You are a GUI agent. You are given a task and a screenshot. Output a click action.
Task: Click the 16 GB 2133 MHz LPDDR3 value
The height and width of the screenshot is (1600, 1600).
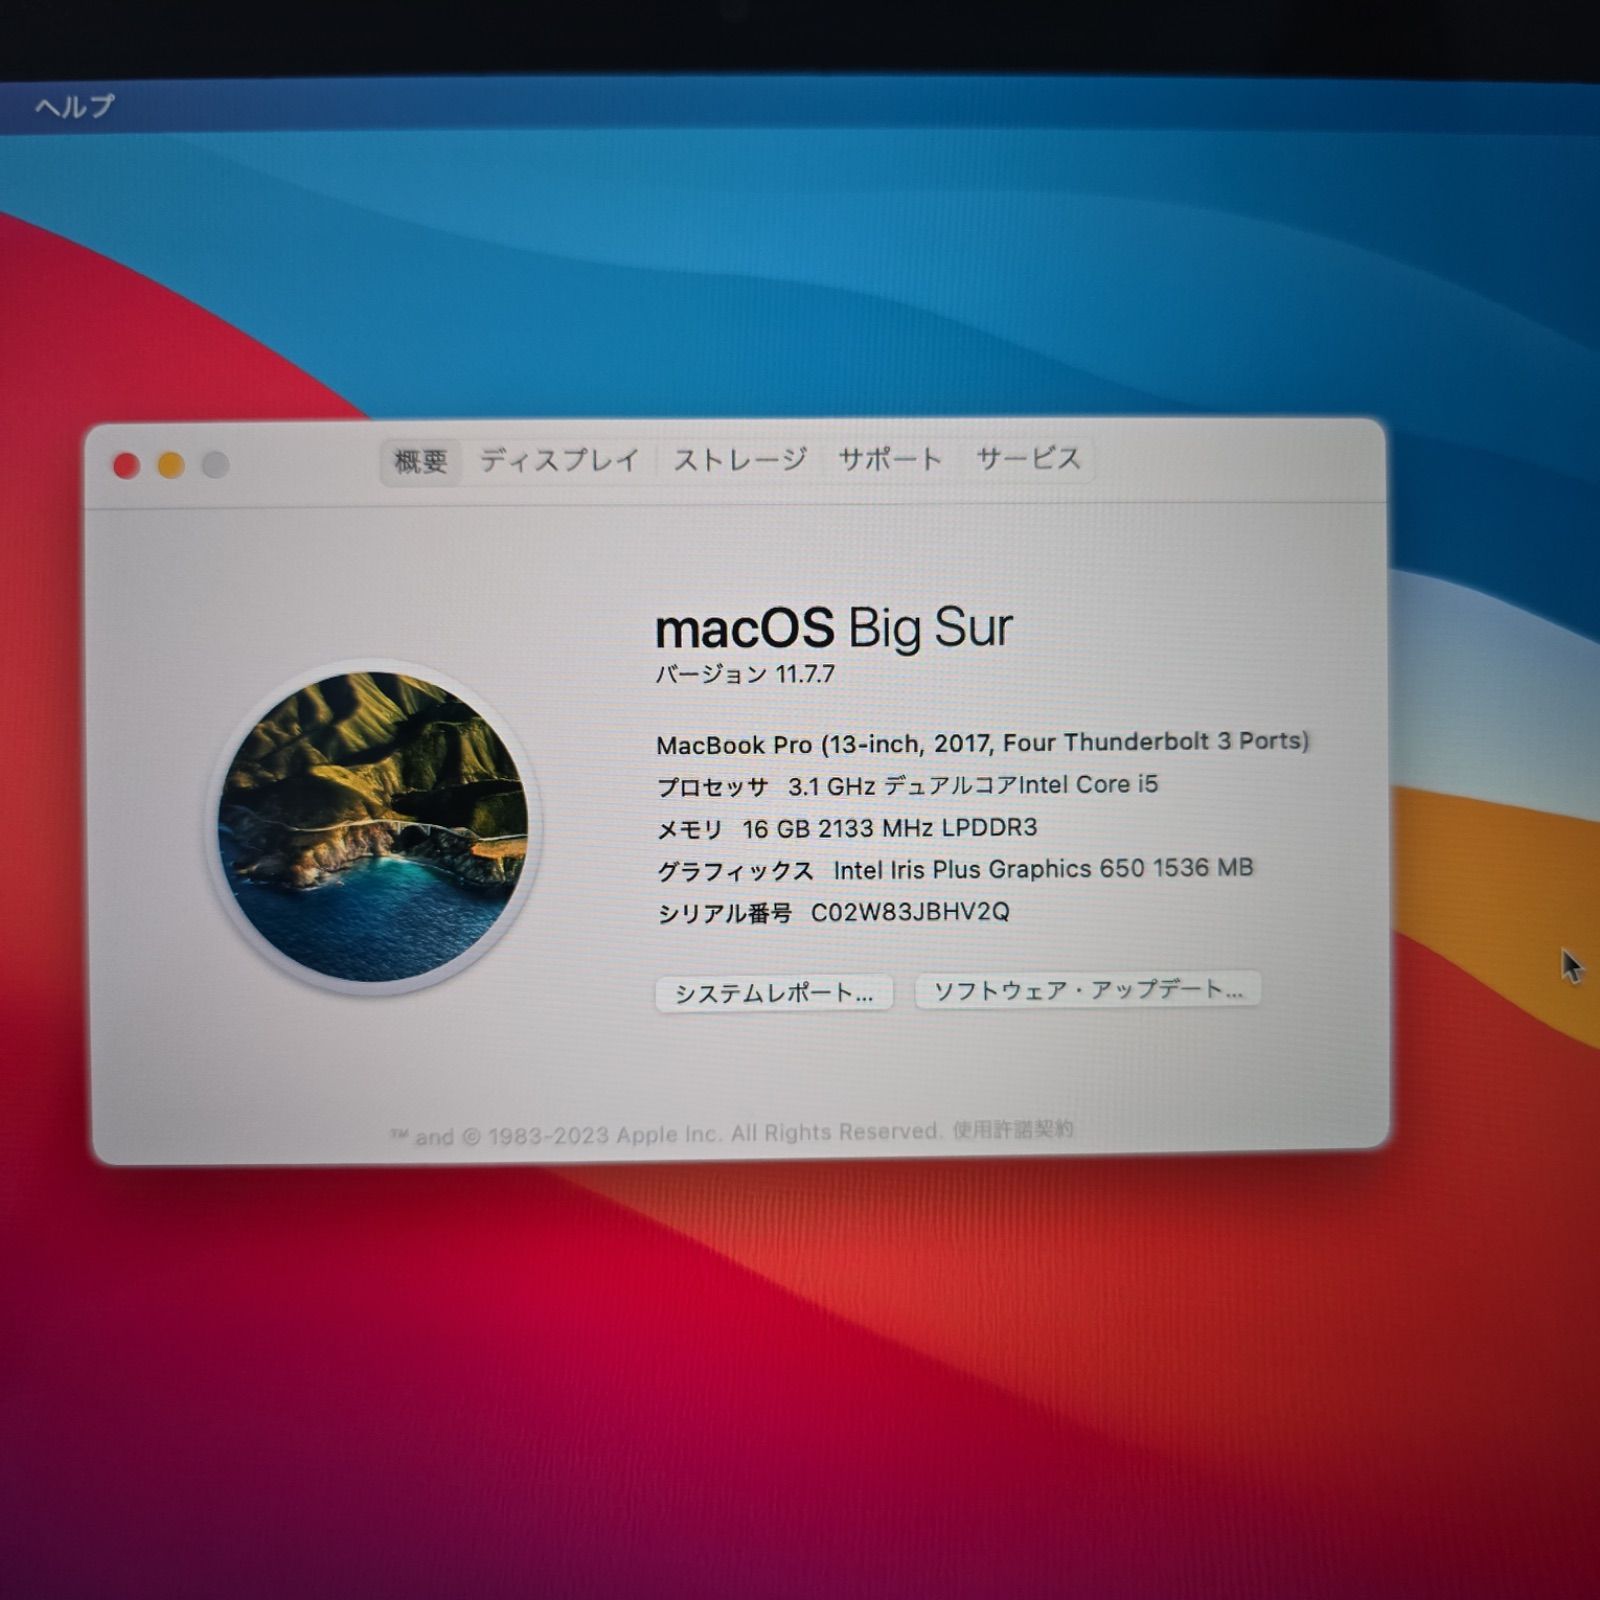(x=890, y=828)
